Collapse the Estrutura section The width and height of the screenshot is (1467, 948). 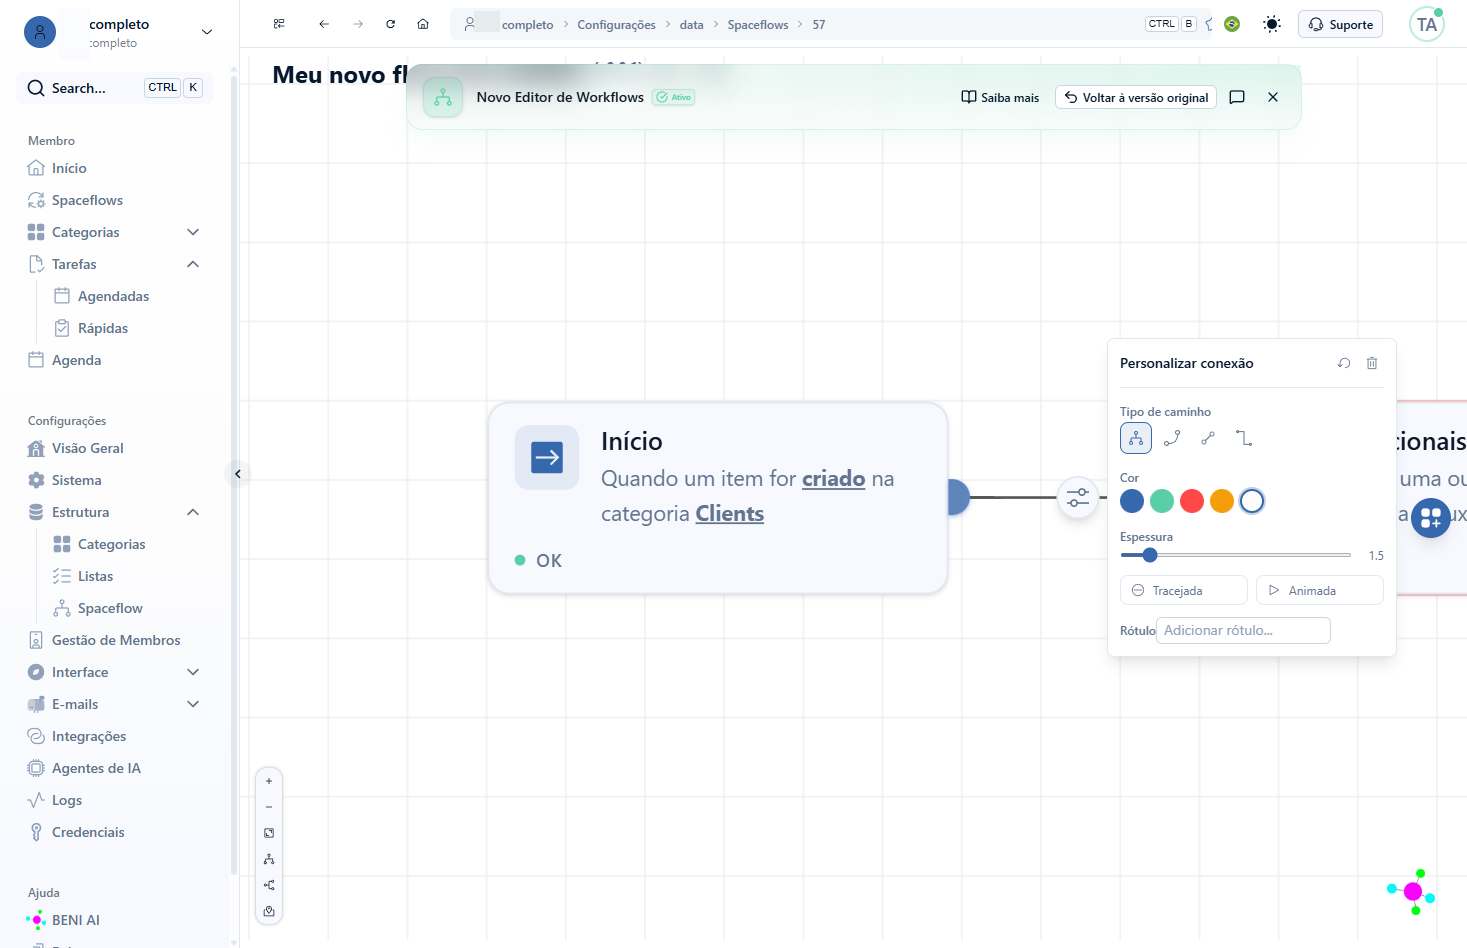point(193,512)
